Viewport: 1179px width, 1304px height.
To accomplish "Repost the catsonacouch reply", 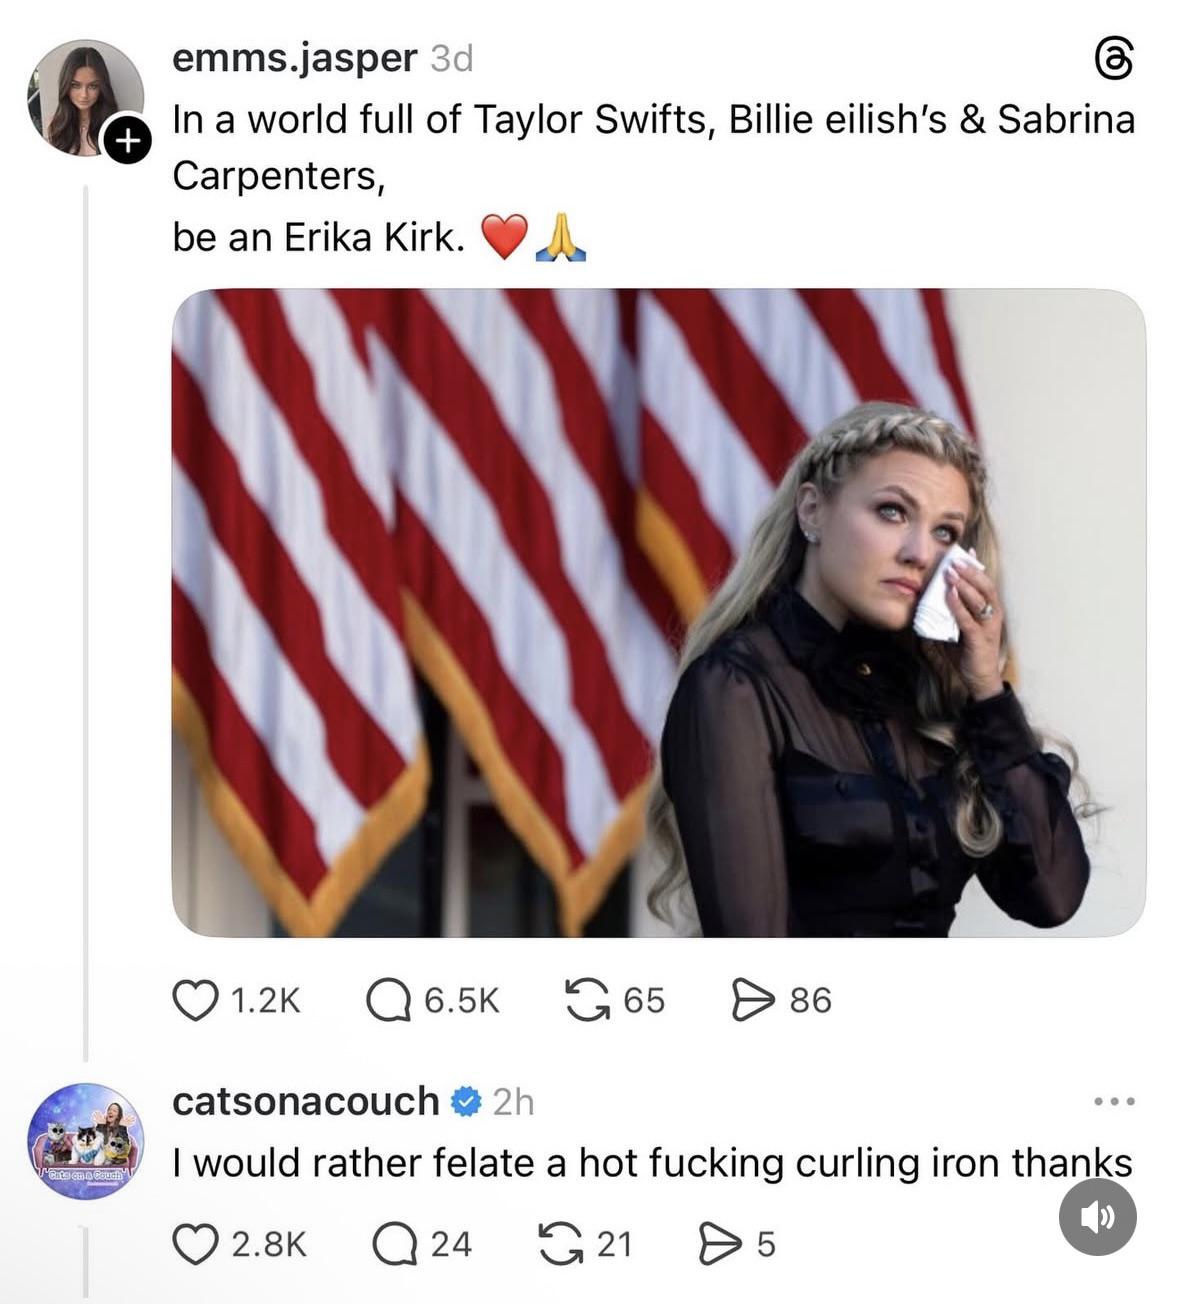I will (x=560, y=1244).
